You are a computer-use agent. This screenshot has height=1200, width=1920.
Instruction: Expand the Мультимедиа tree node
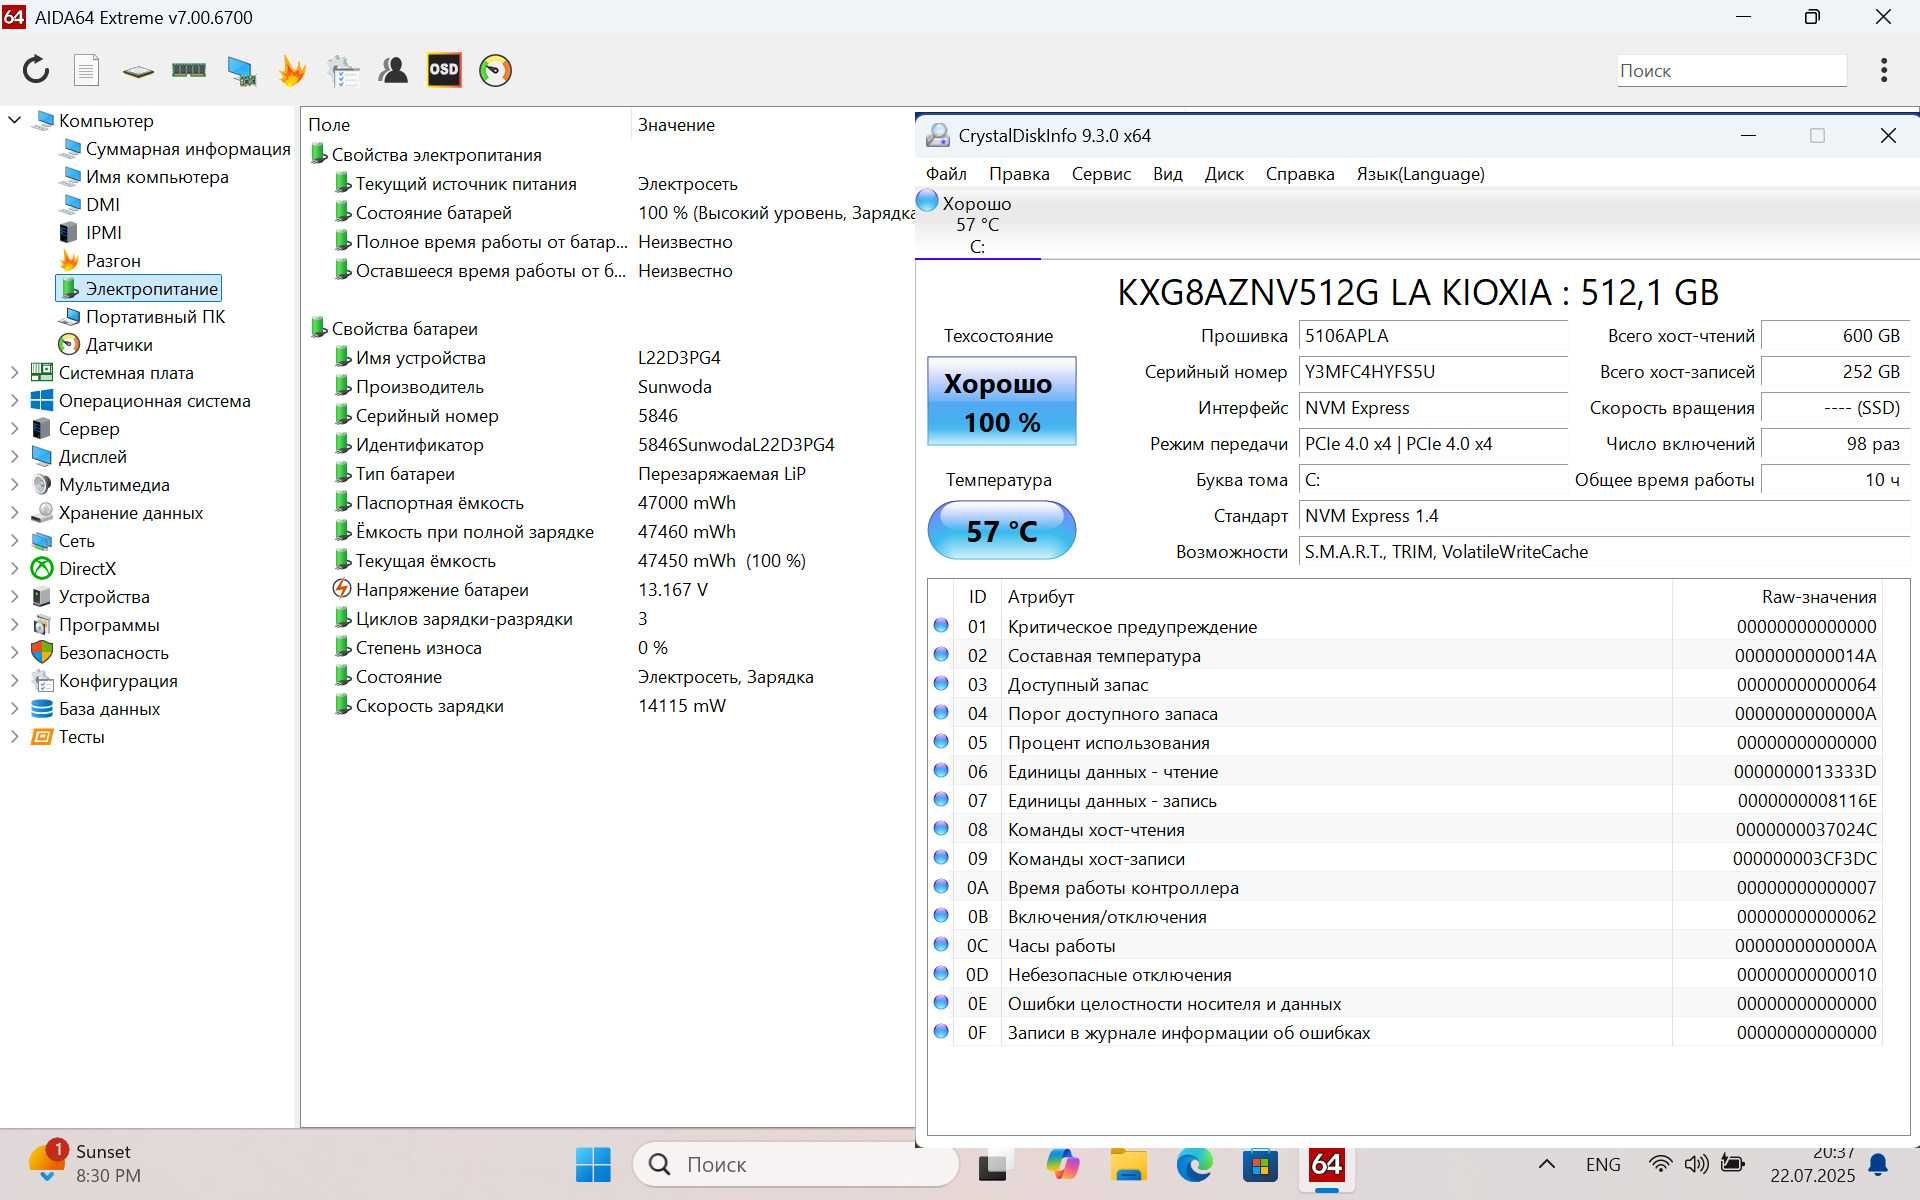[14, 484]
